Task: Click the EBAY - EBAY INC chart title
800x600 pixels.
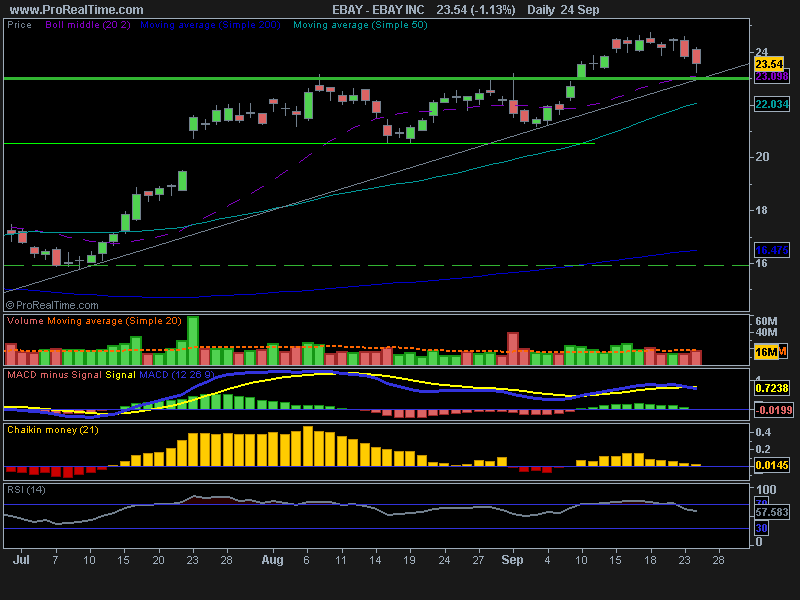Action: [378, 10]
